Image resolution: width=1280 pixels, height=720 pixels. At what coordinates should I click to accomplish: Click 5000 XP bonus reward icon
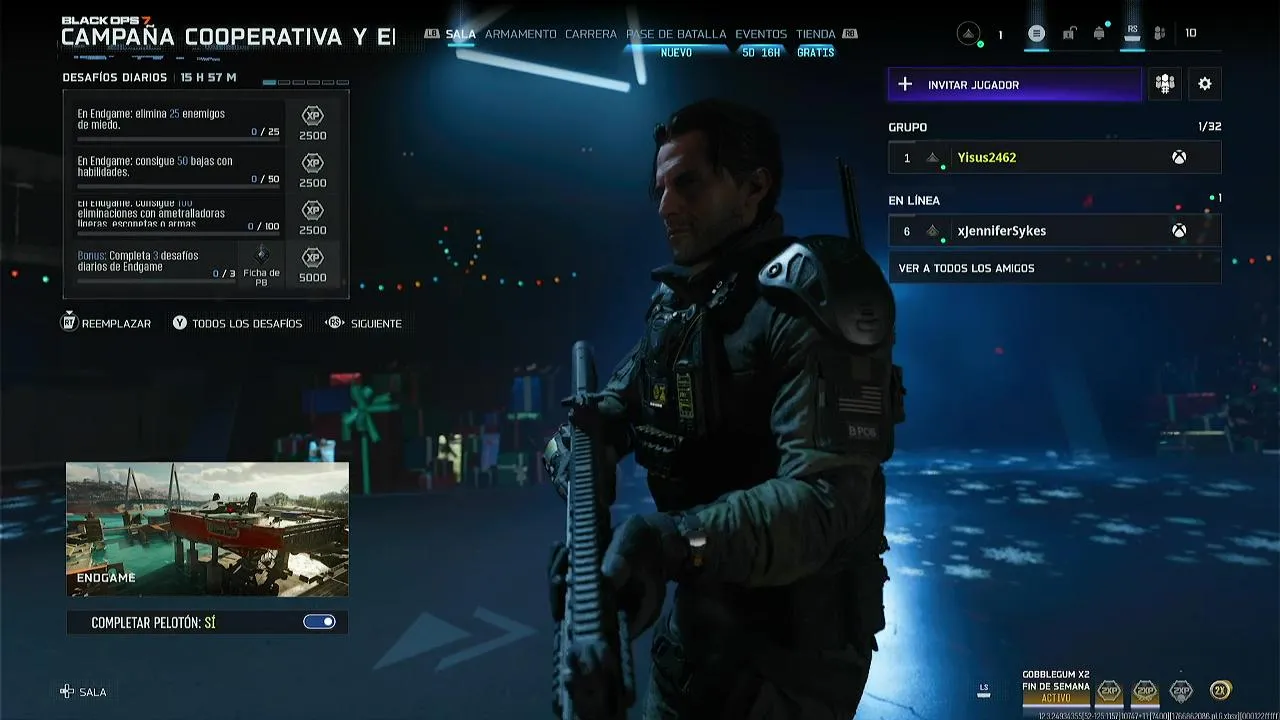click(x=313, y=257)
